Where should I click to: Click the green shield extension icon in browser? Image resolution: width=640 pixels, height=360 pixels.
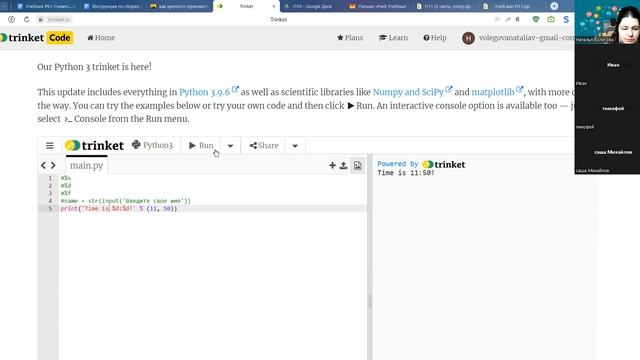pos(536,19)
